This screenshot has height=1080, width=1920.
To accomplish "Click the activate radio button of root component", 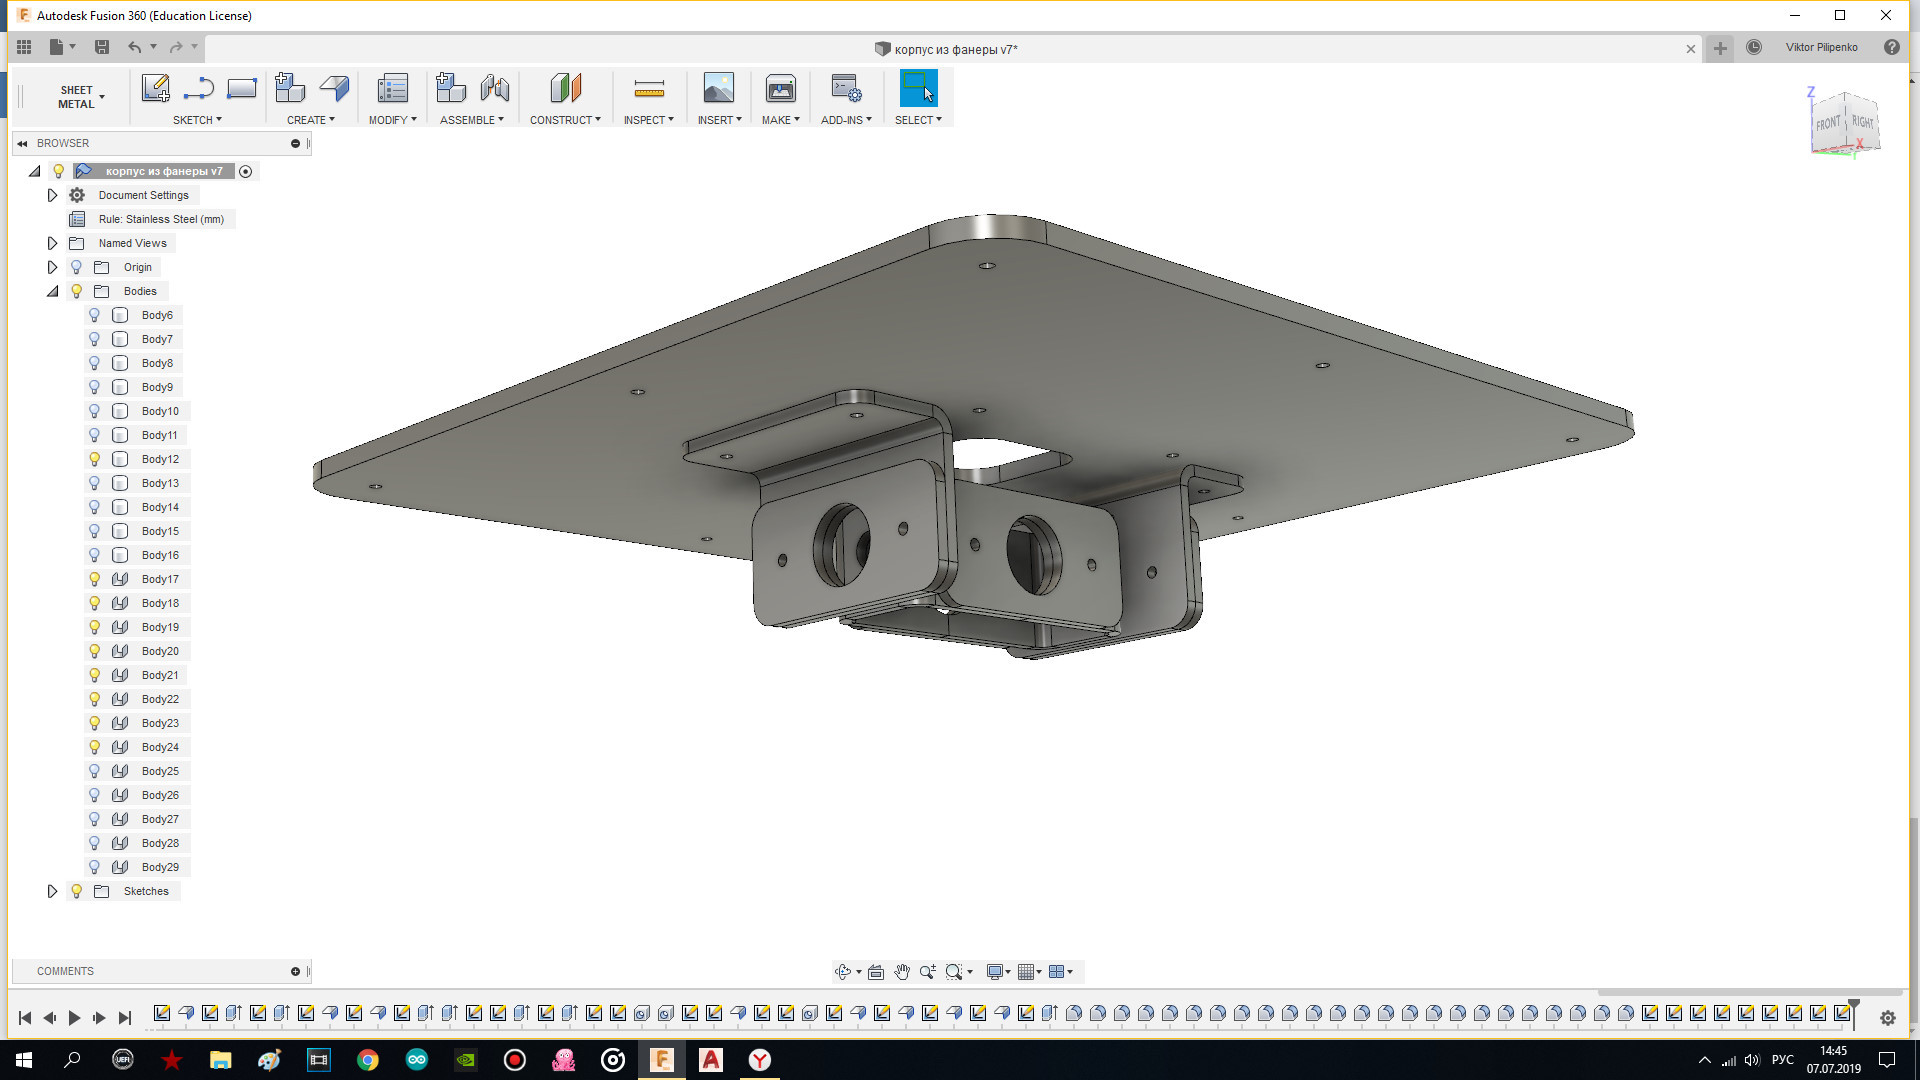I will (246, 171).
